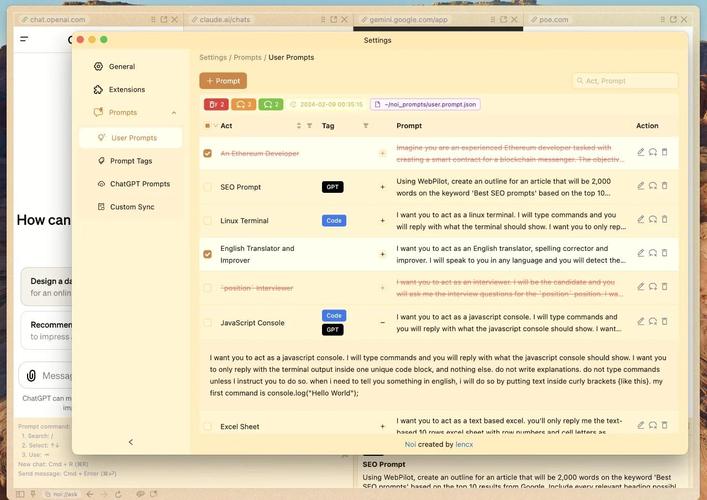The image size is (707, 500).
Task: Click the reload icon in the main window bottom bar
Action: (118, 494)
